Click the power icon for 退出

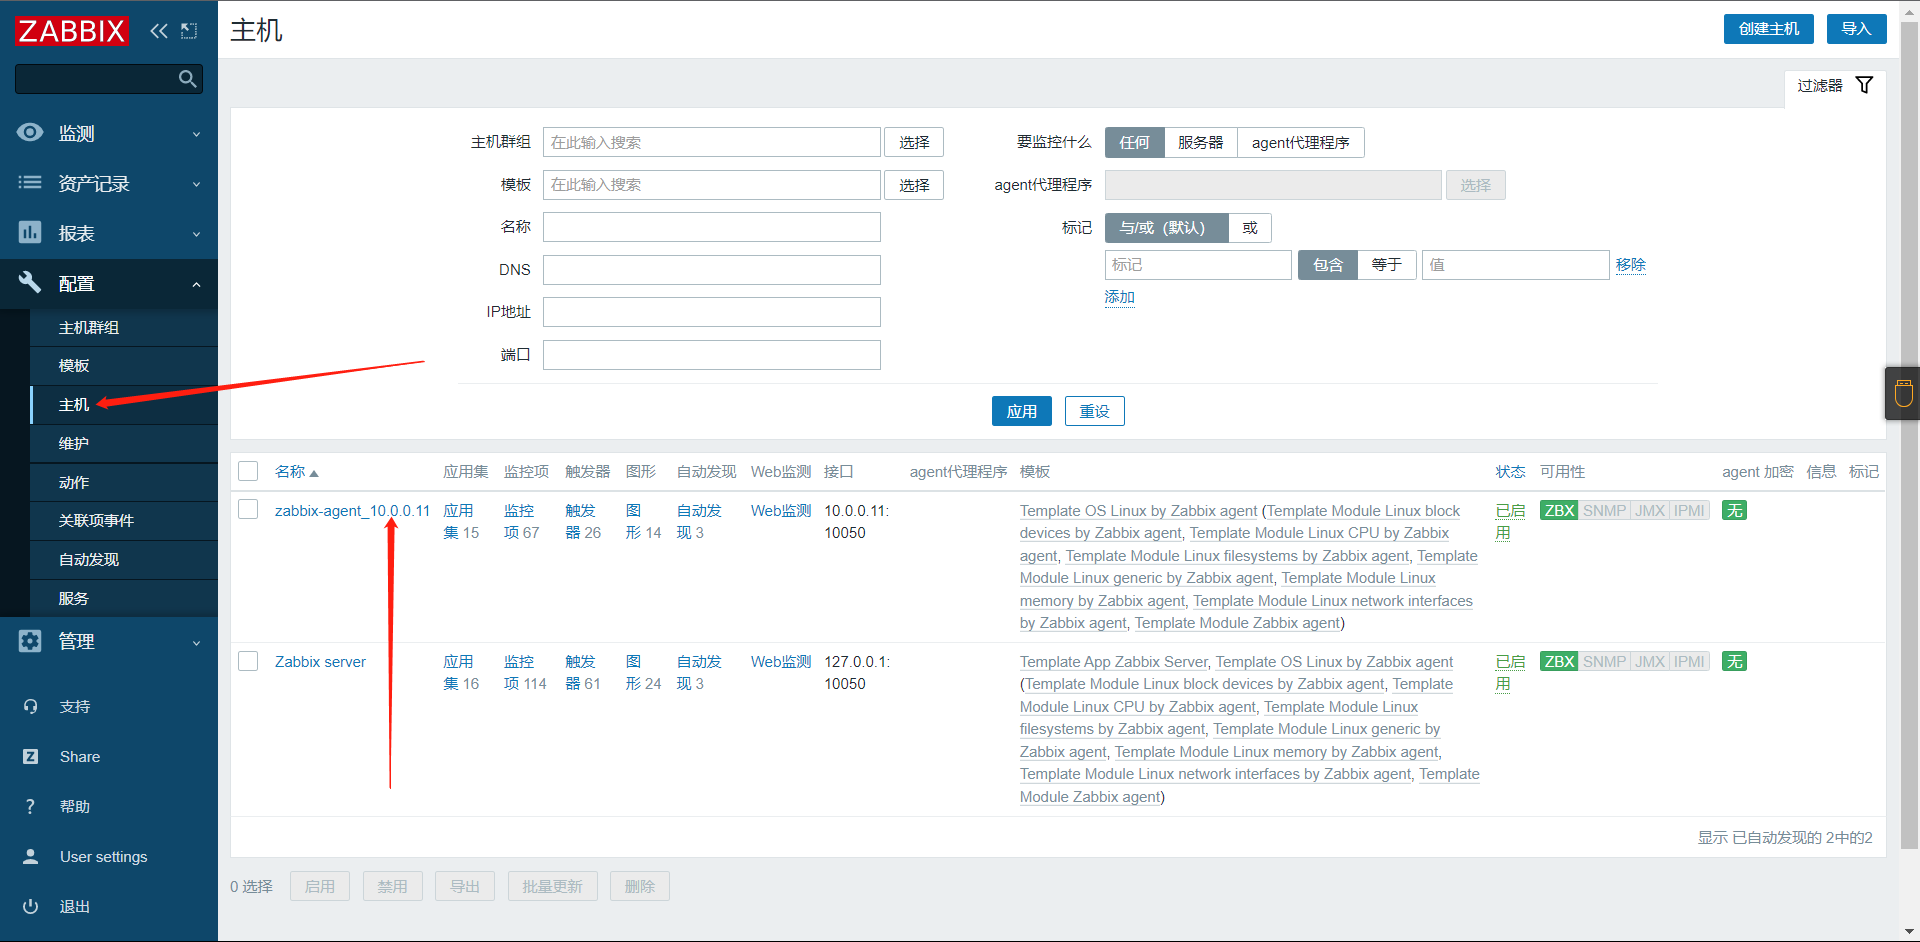(x=30, y=907)
